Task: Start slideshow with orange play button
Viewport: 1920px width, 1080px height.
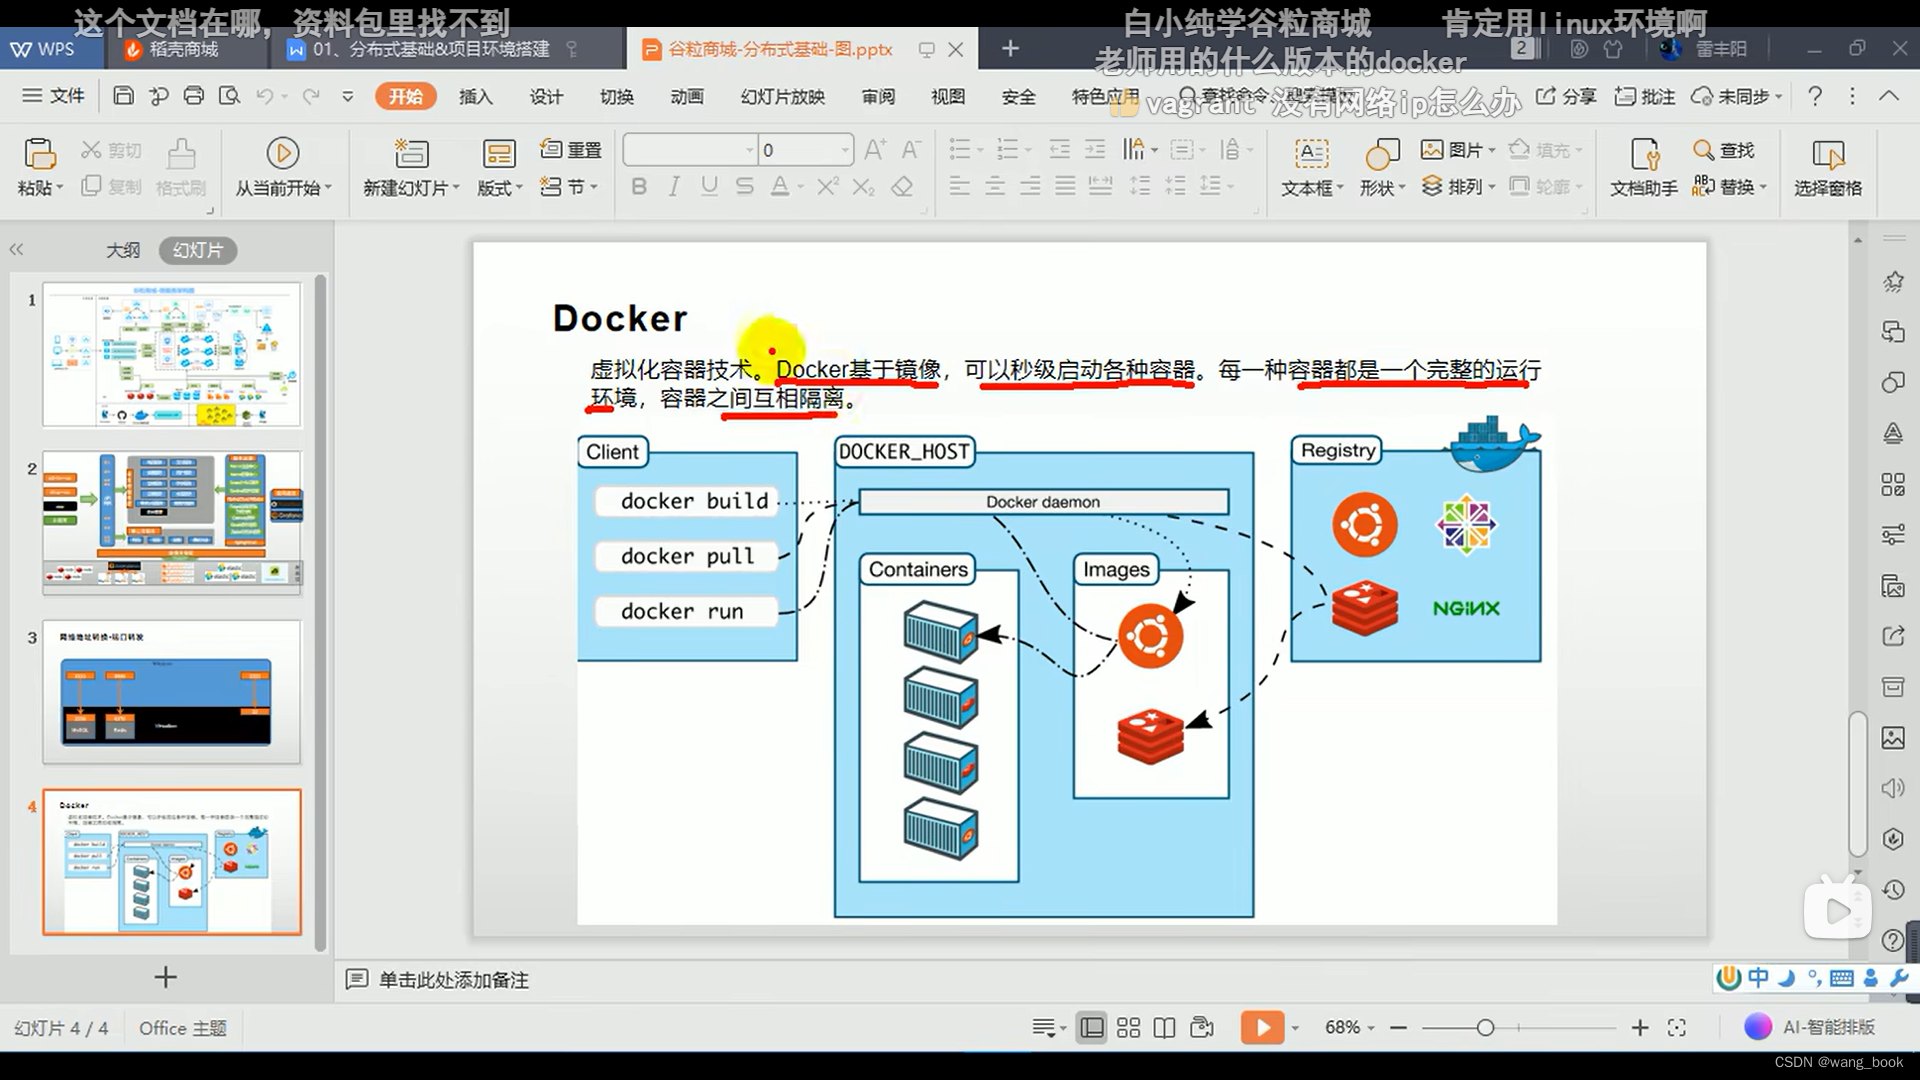Action: [x=1262, y=1027]
